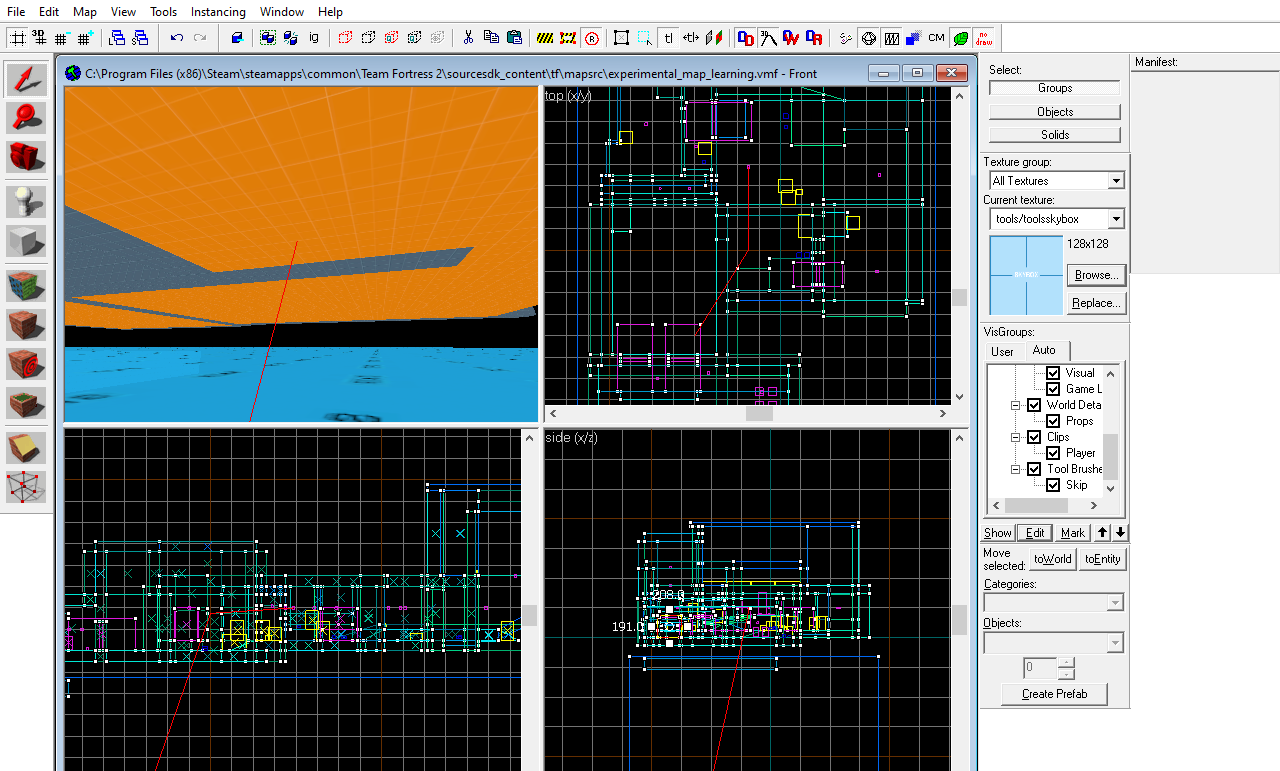Toggle 2D grid display

point(17,38)
